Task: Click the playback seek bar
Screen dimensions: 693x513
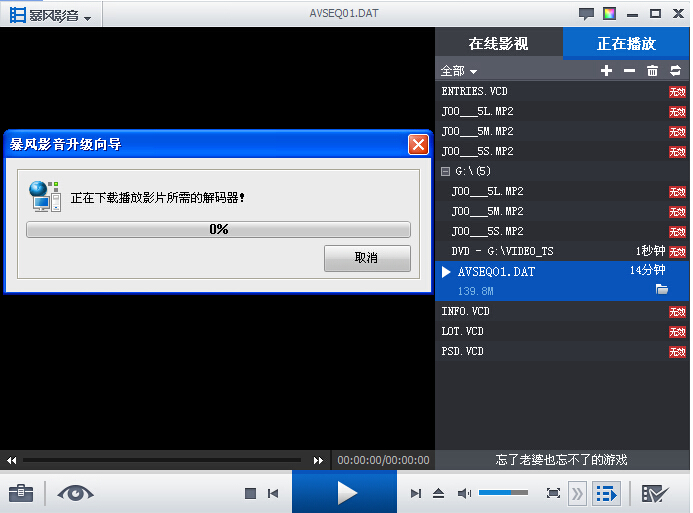Action: 162,460
